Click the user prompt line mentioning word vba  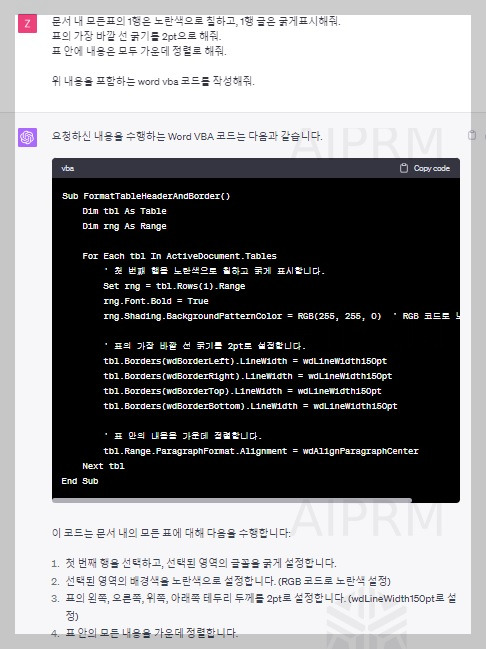pyautogui.click(x=153, y=81)
